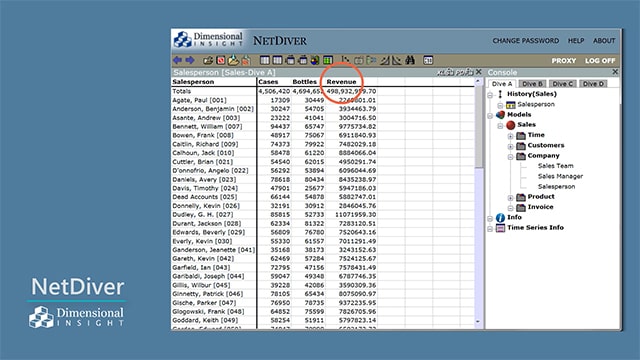Select Sales Manager under Company
Viewport: 640px width, 360px height.
pyautogui.click(x=560, y=176)
